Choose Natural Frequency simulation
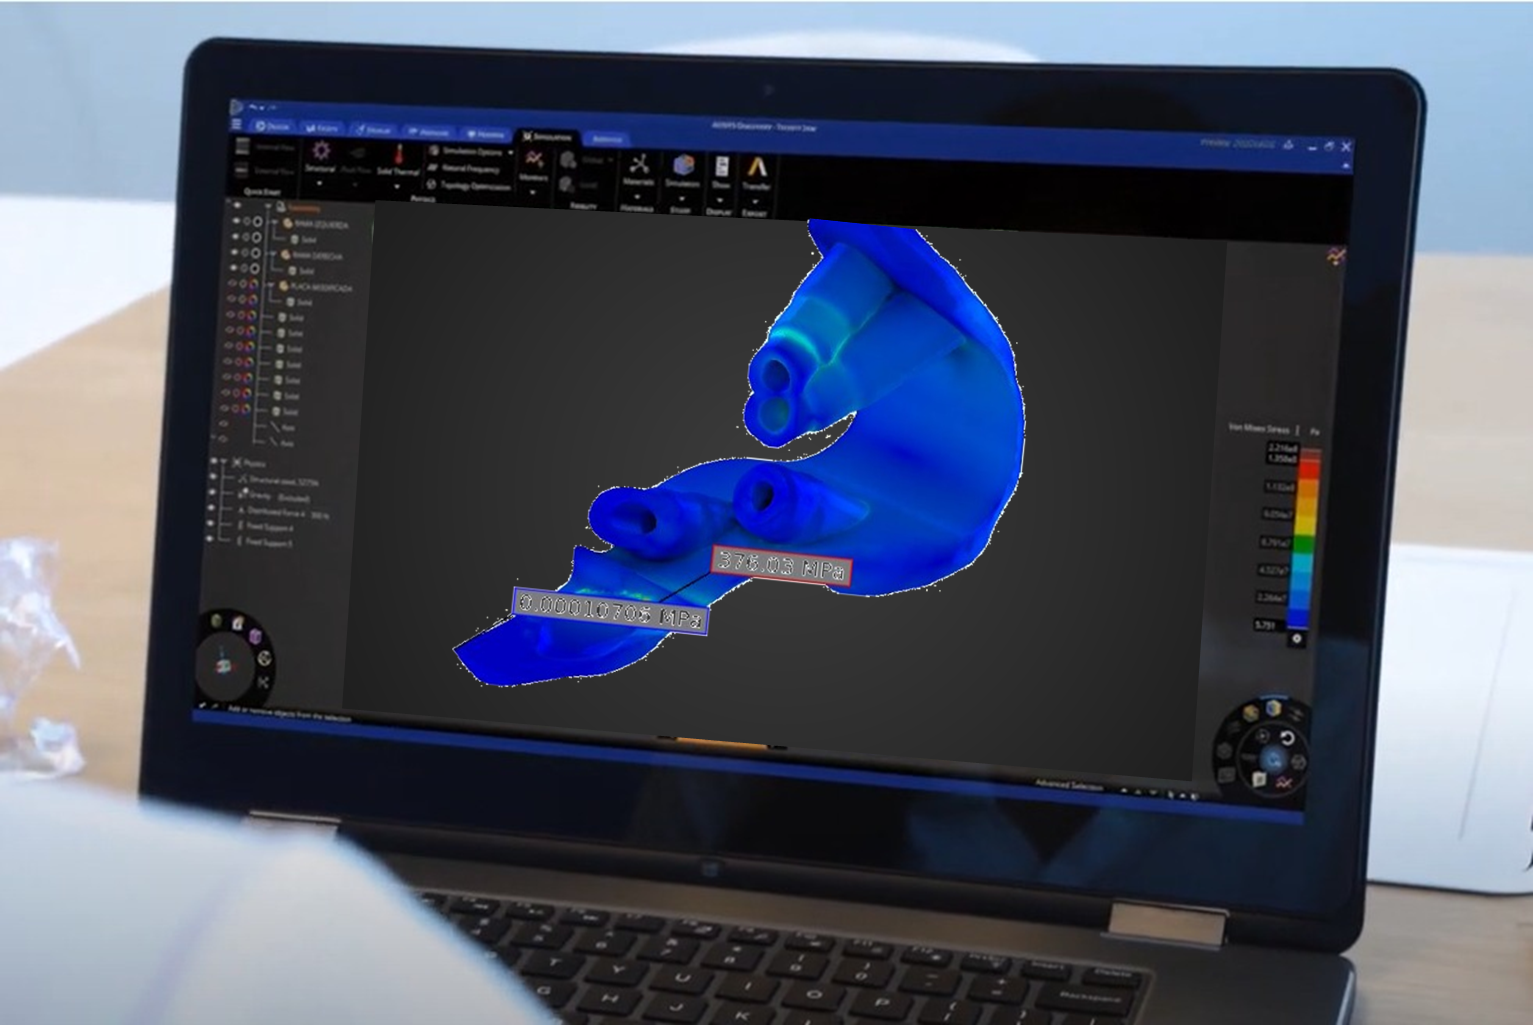The width and height of the screenshot is (1533, 1025). [x=464, y=168]
